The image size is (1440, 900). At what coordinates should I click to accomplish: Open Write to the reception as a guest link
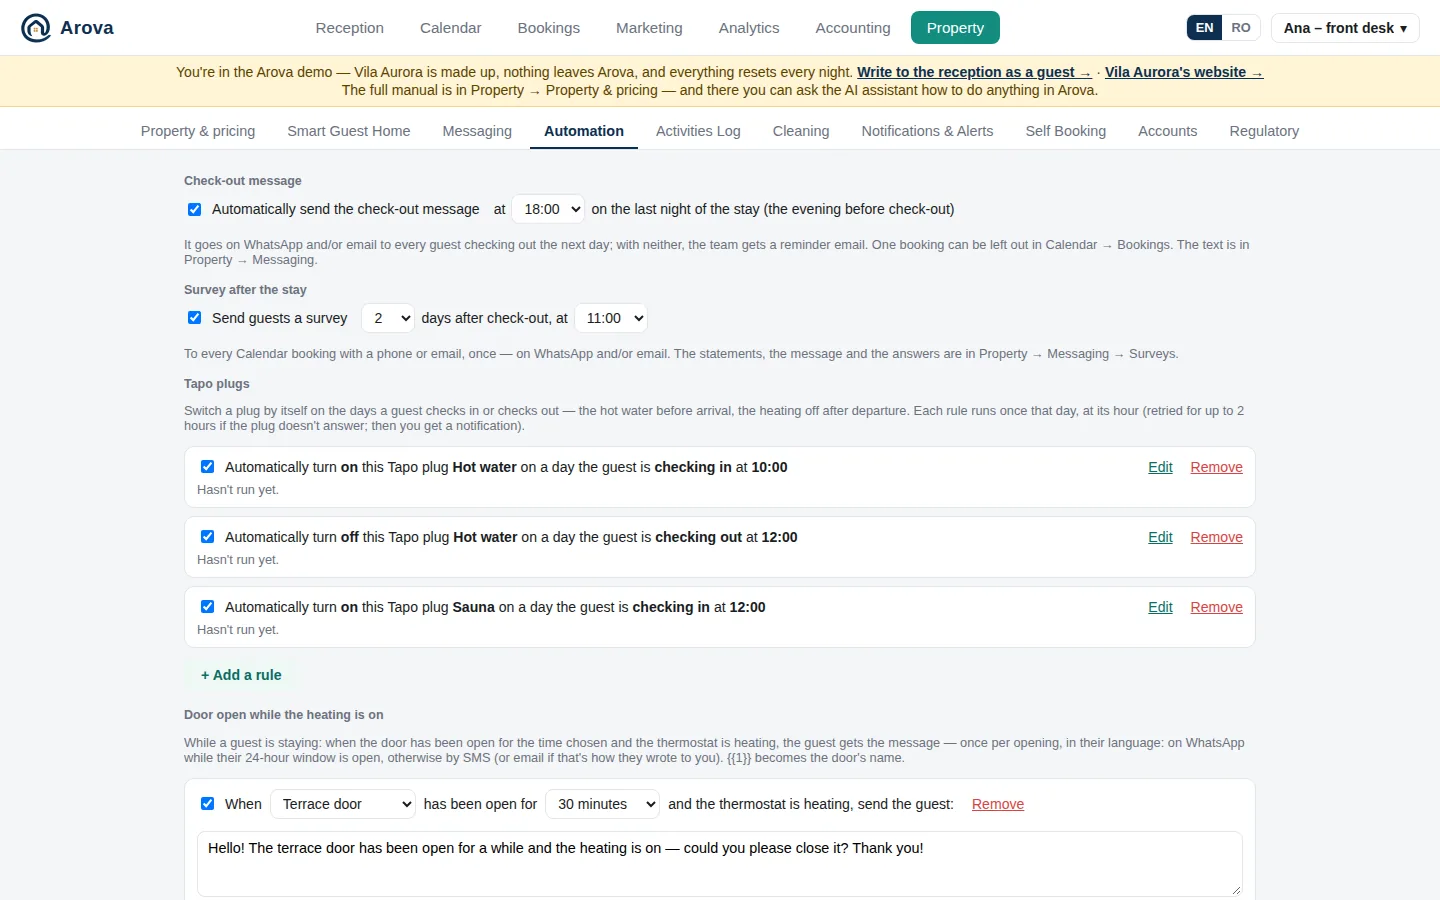pyautogui.click(x=974, y=72)
